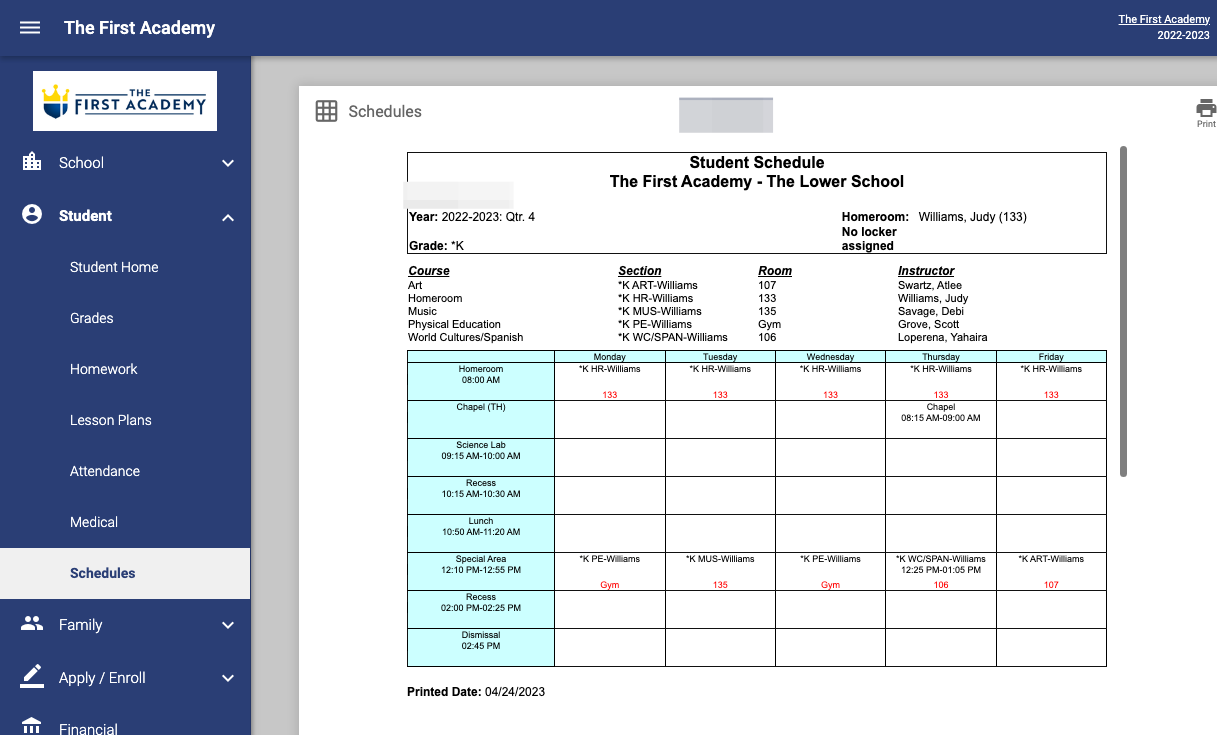Click the Financial bank icon
The image size is (1217, 735).
(x=32, y=726)
